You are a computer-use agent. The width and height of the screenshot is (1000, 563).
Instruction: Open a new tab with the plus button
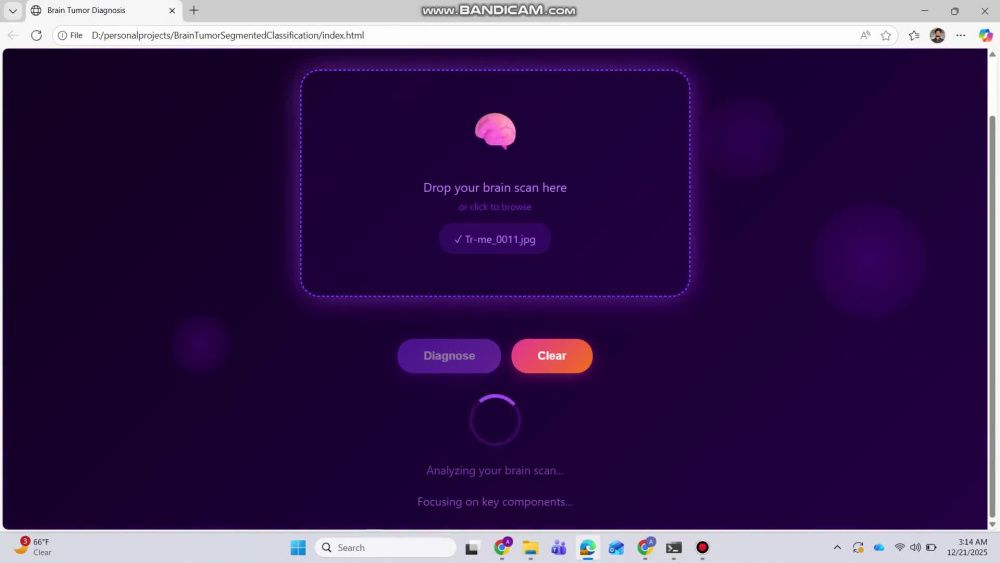pos(194,10)
